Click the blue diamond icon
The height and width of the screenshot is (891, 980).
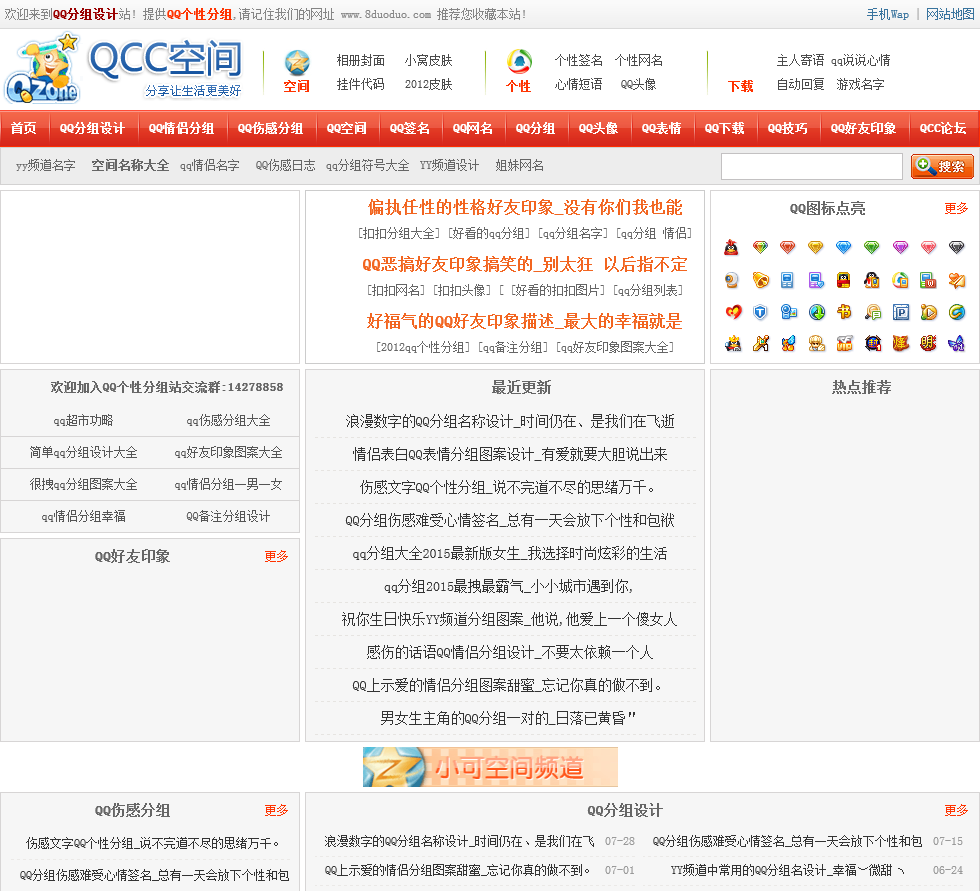pos(844,247)
